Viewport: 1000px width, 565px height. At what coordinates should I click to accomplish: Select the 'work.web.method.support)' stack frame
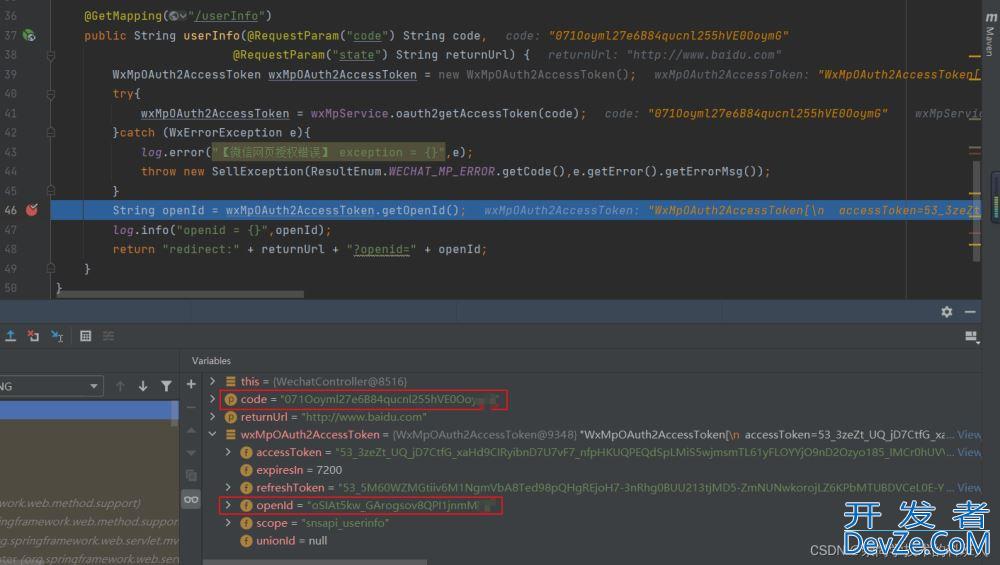tap(70, 503)
